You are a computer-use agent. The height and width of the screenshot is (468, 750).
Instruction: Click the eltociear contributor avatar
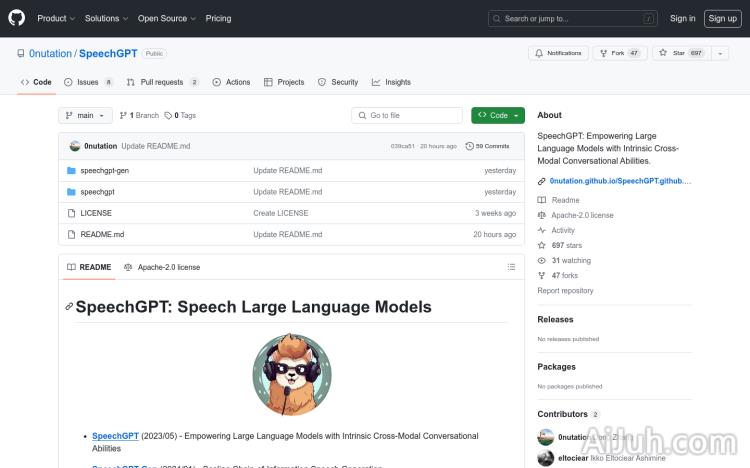tap(545, 458)
